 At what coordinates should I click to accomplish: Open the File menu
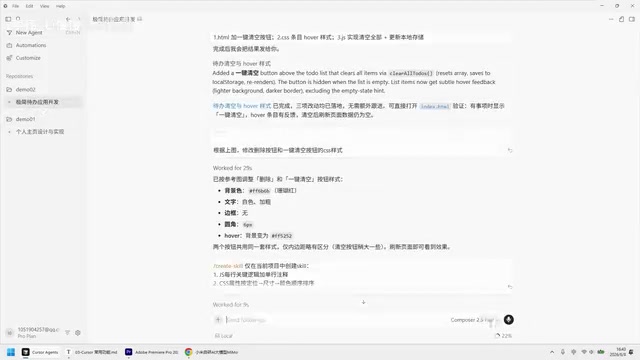coord(16,6)
